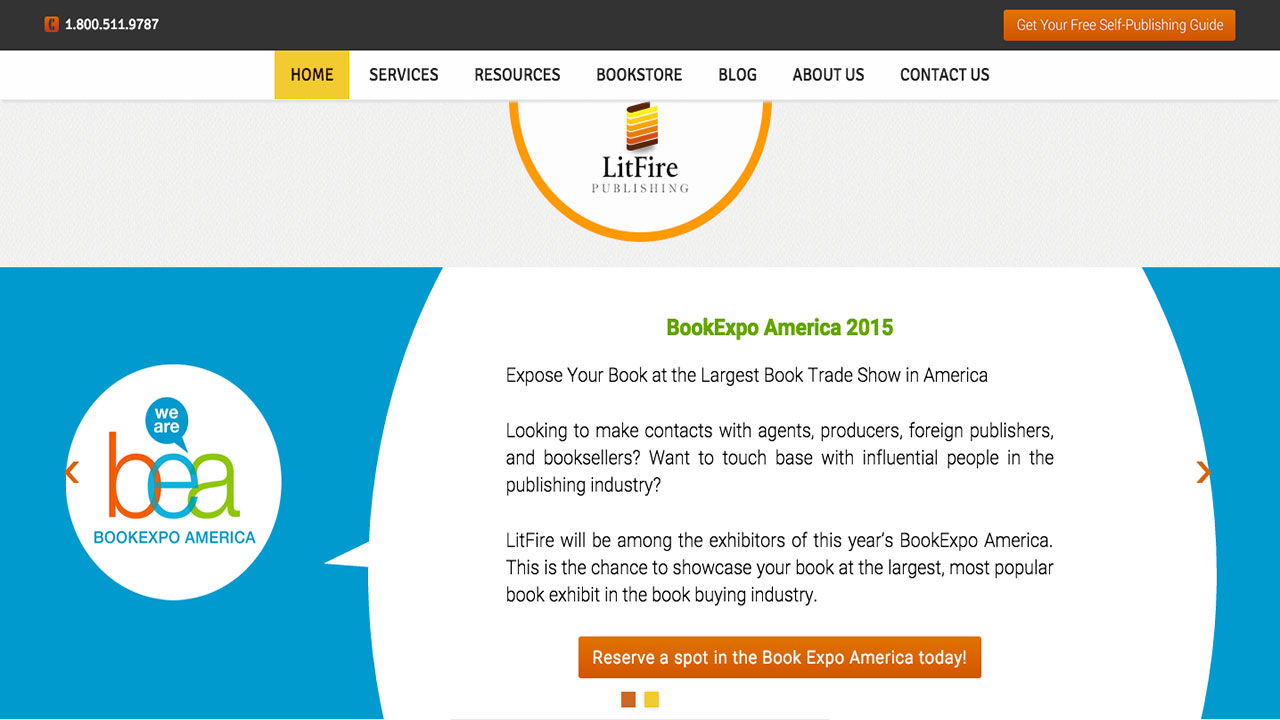Click the 1.800.511.9787 phone number
This screenshot has width=1280, height=720.
(x=110, y=24)
